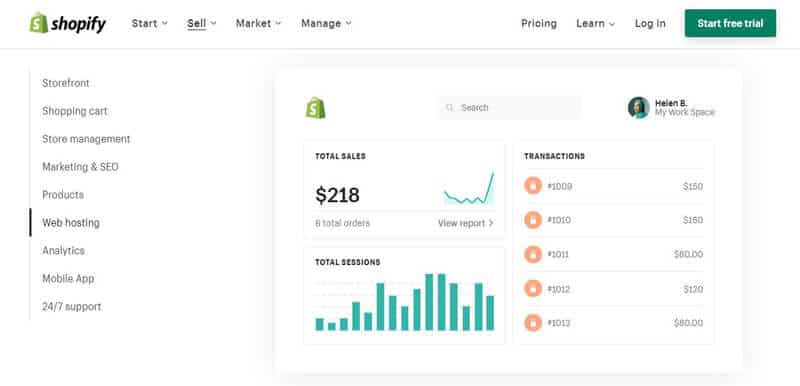Open transaction #1012 orange icon
The height and width of the screenshot is (386, 800).
click(x=533, y=289)
